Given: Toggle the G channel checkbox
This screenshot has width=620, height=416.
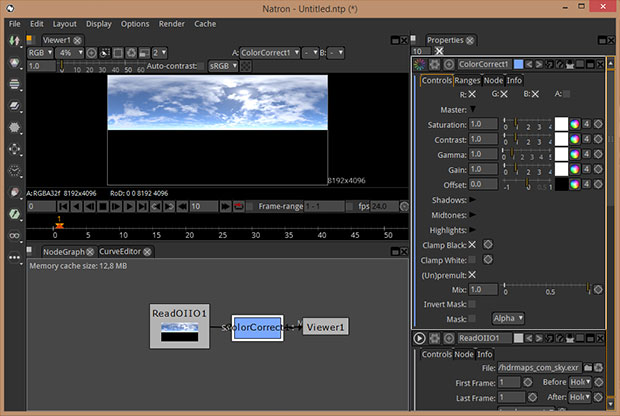Looking at the screenshot, I should pos(504,94).
